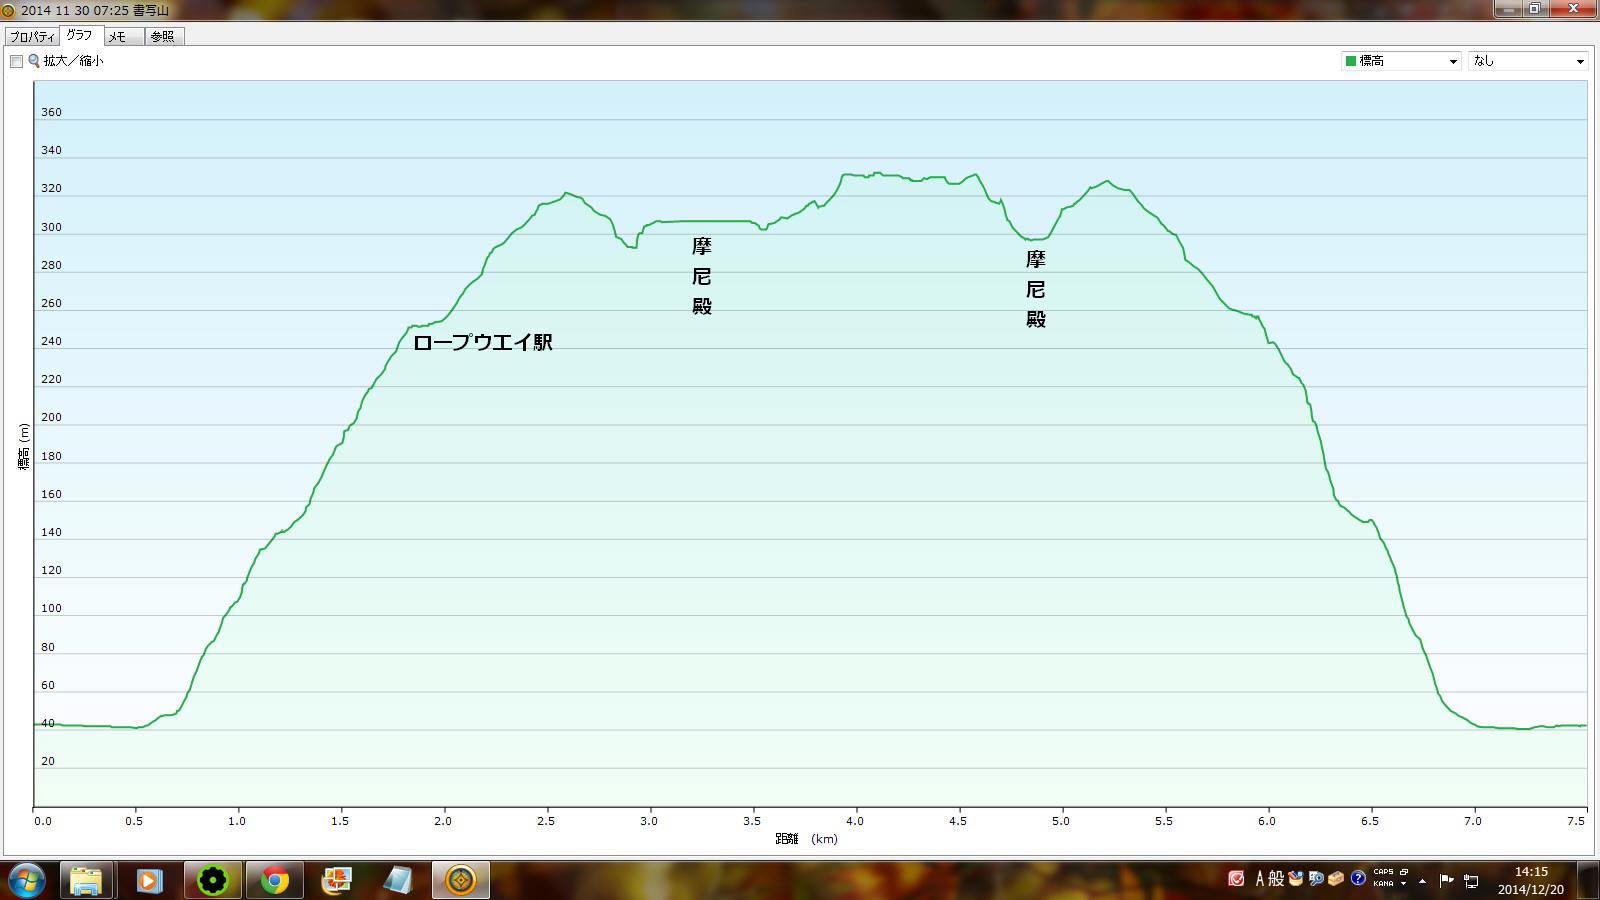Open the IME tools toolbox icon
1600x900 pixels.
click(1336, 879)
